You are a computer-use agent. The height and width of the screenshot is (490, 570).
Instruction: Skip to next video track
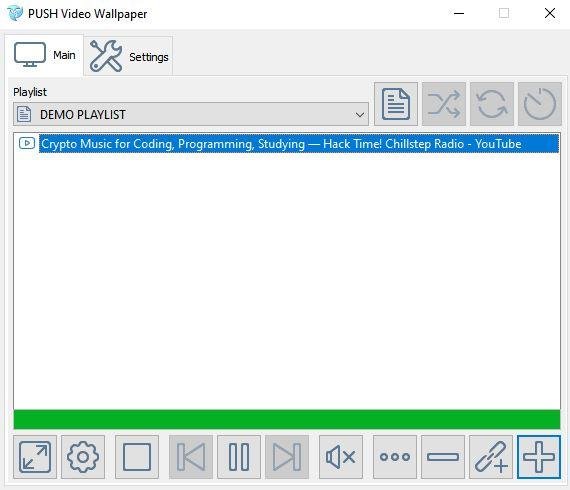(x=287, y=457)
